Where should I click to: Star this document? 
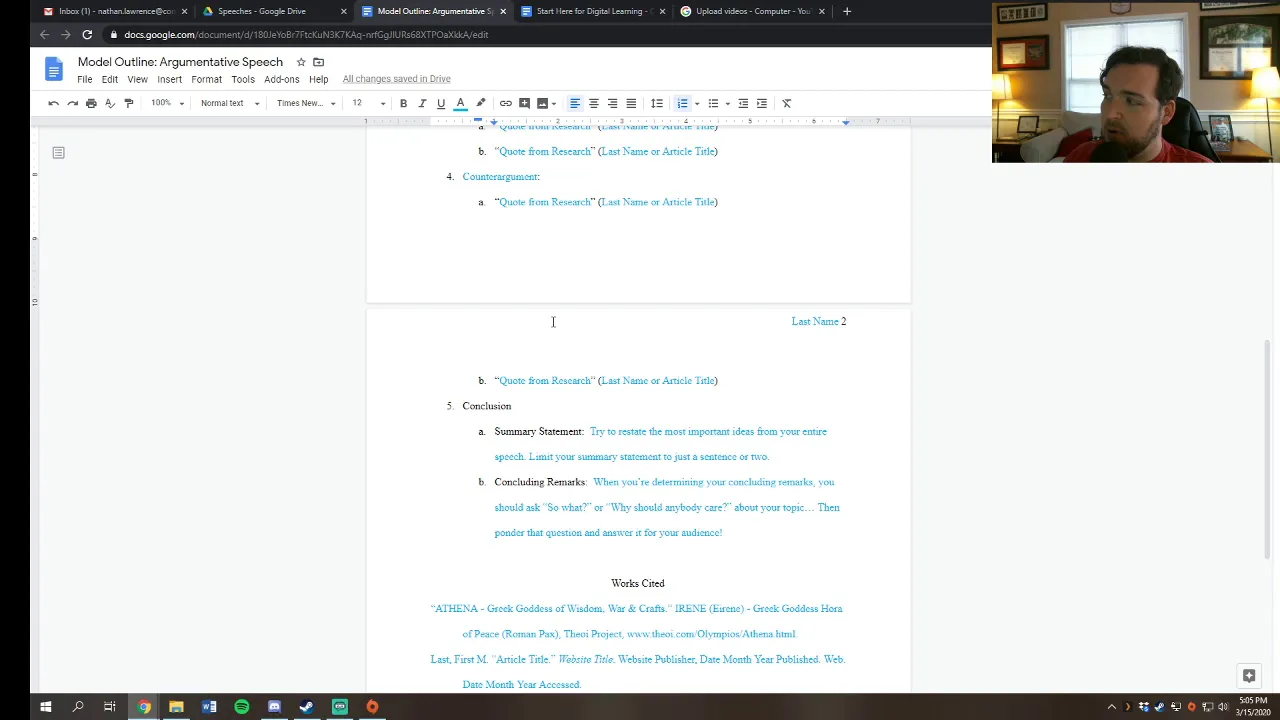coord(301,62)
